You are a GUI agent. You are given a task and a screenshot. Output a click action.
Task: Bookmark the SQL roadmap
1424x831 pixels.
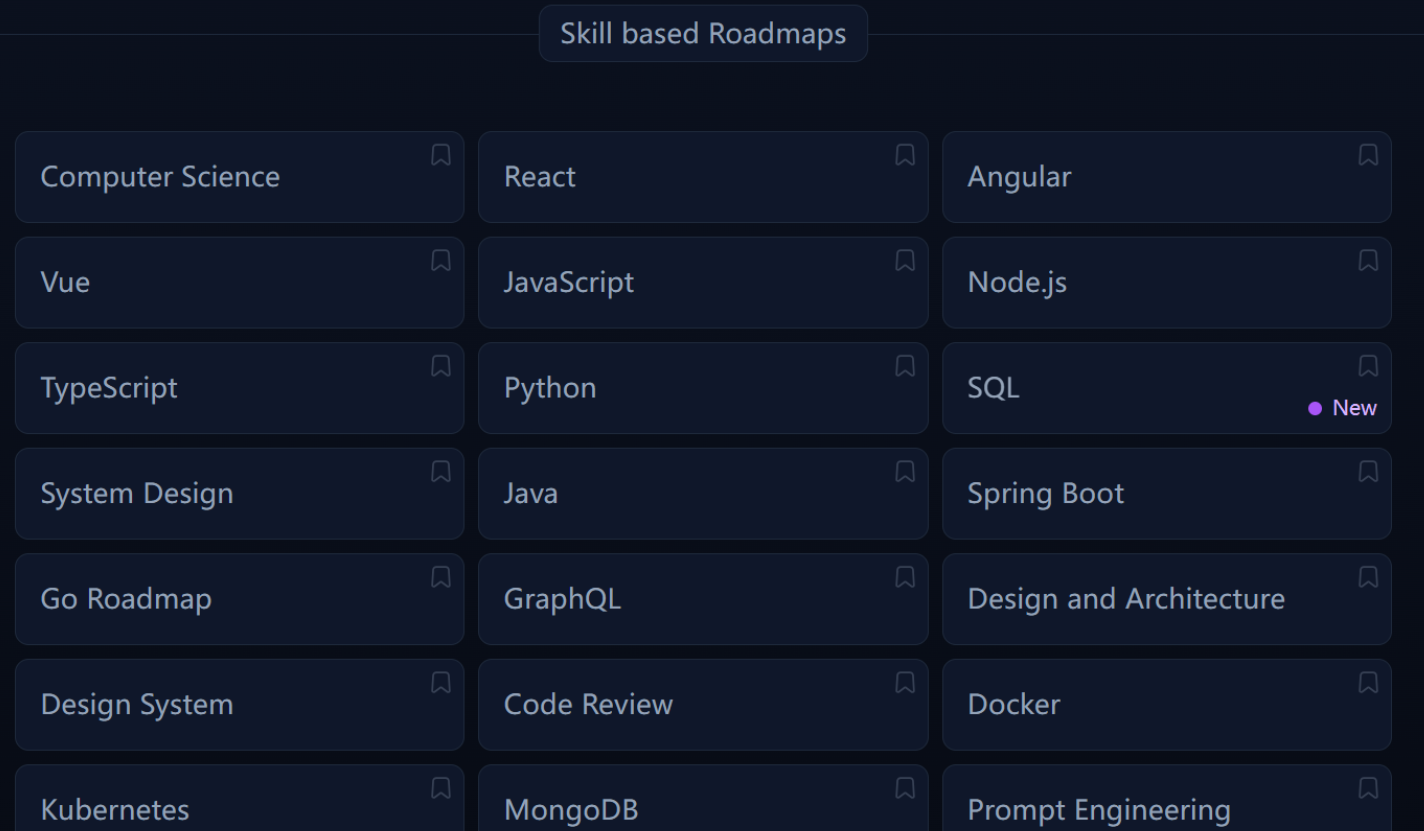point(1367,367)
